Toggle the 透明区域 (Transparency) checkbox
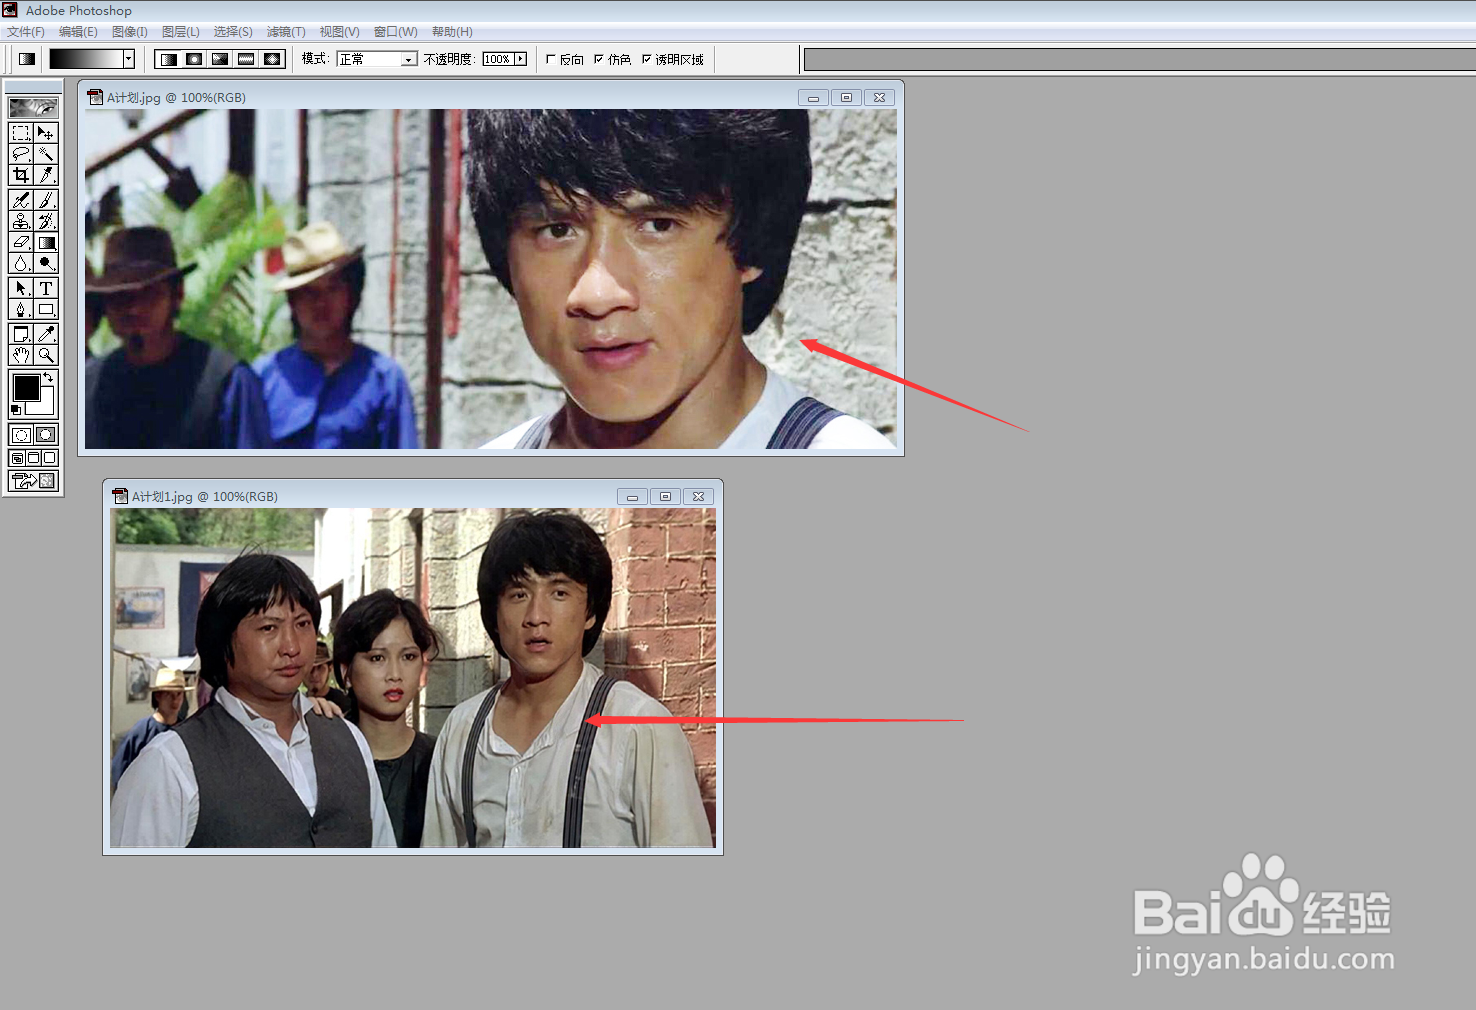 (x=647, y=59)
